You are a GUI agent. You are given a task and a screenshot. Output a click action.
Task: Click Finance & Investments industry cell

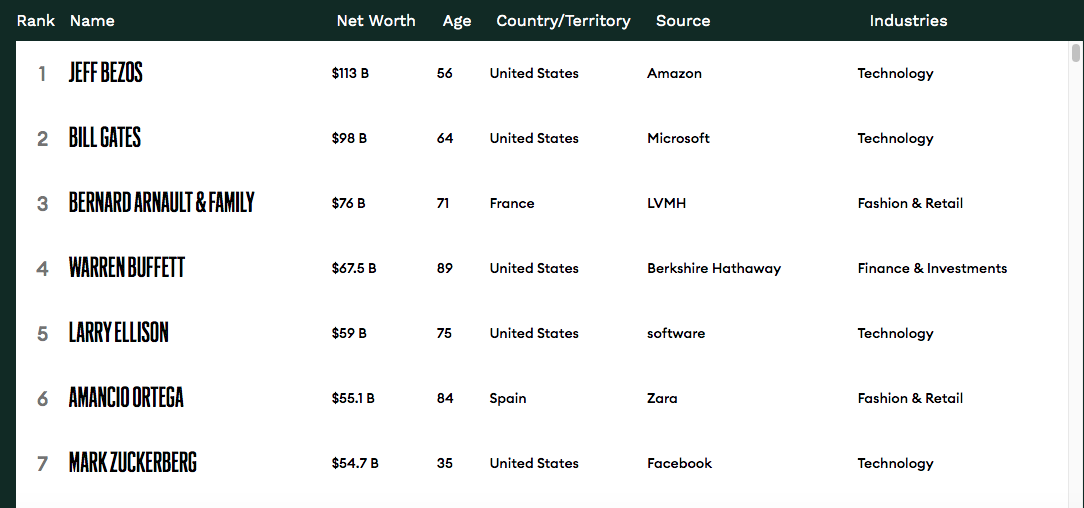click(x=932, y=268)
